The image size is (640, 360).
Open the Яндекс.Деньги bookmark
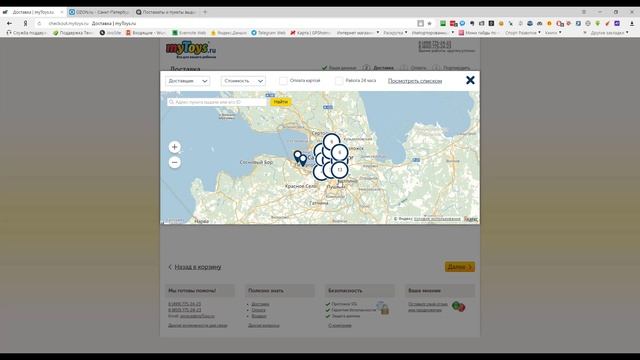tap(229, 33)
